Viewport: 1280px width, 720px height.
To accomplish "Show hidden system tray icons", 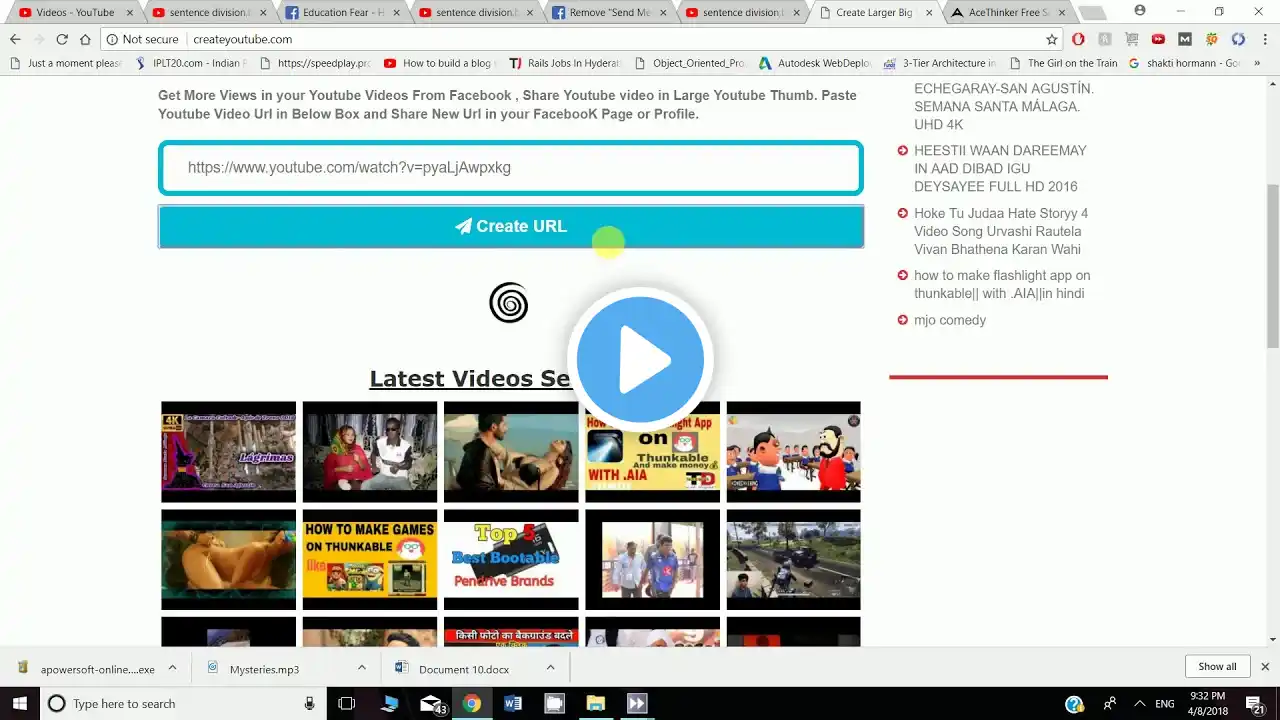I will click(x=1138, y=704).
